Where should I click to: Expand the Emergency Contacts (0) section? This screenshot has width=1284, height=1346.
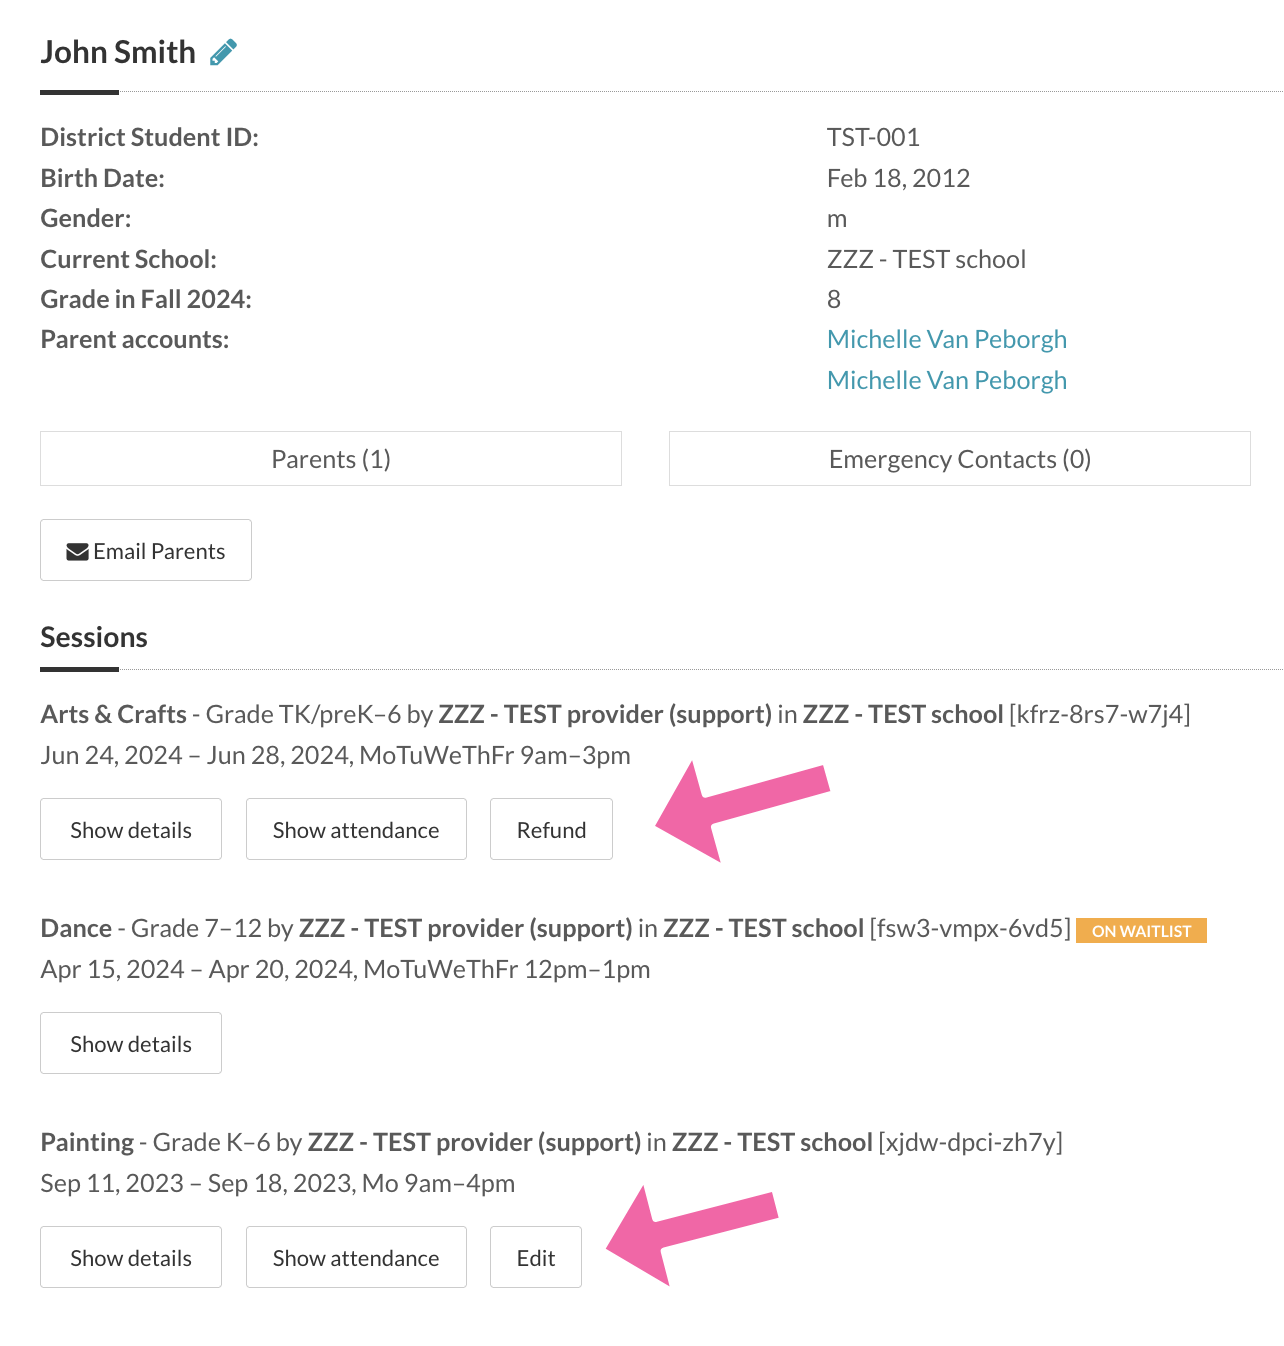(x=960, y=459)
